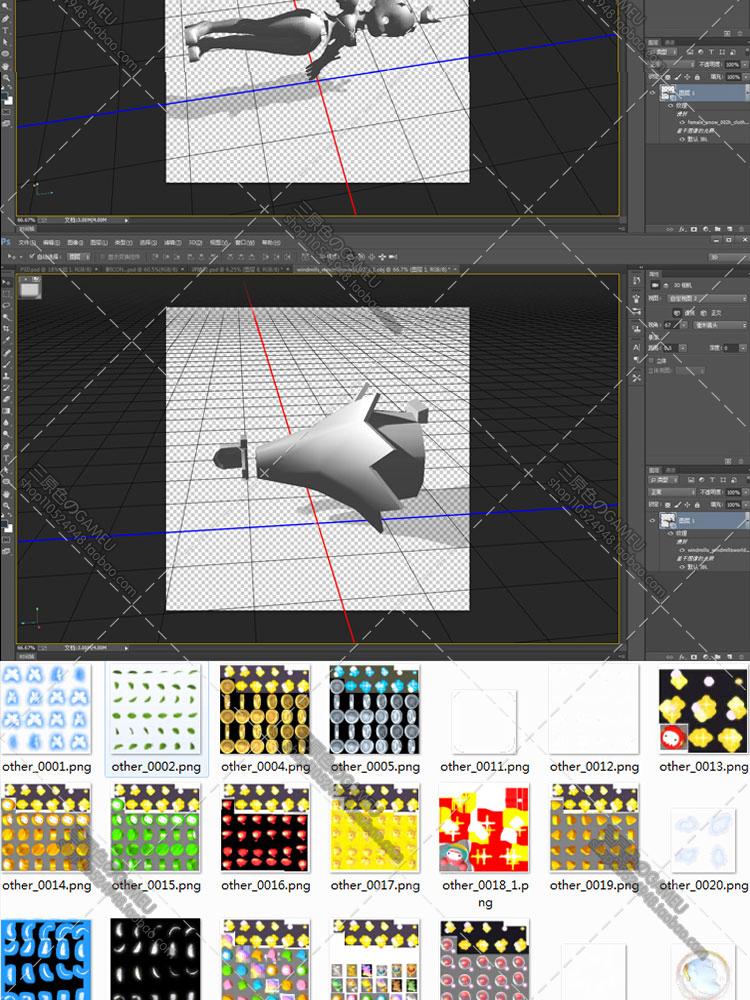Open the lens type dropdown next to FOV
Image resolution: width=750 pixels, height=1000 pixels.
click(x=719, y=325)
